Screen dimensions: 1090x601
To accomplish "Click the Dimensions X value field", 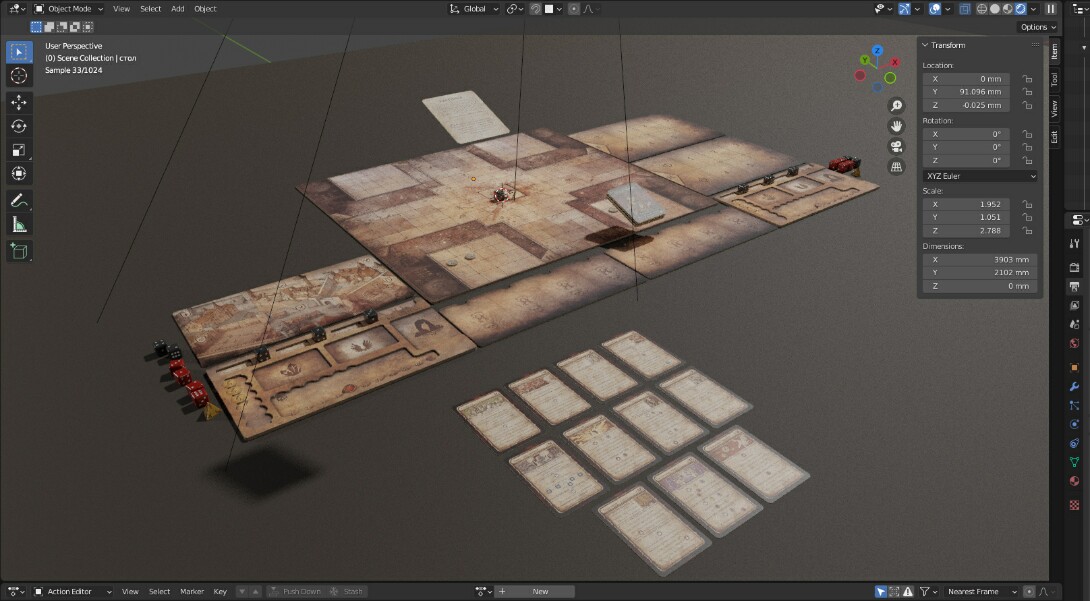I will tap(980, 259).
